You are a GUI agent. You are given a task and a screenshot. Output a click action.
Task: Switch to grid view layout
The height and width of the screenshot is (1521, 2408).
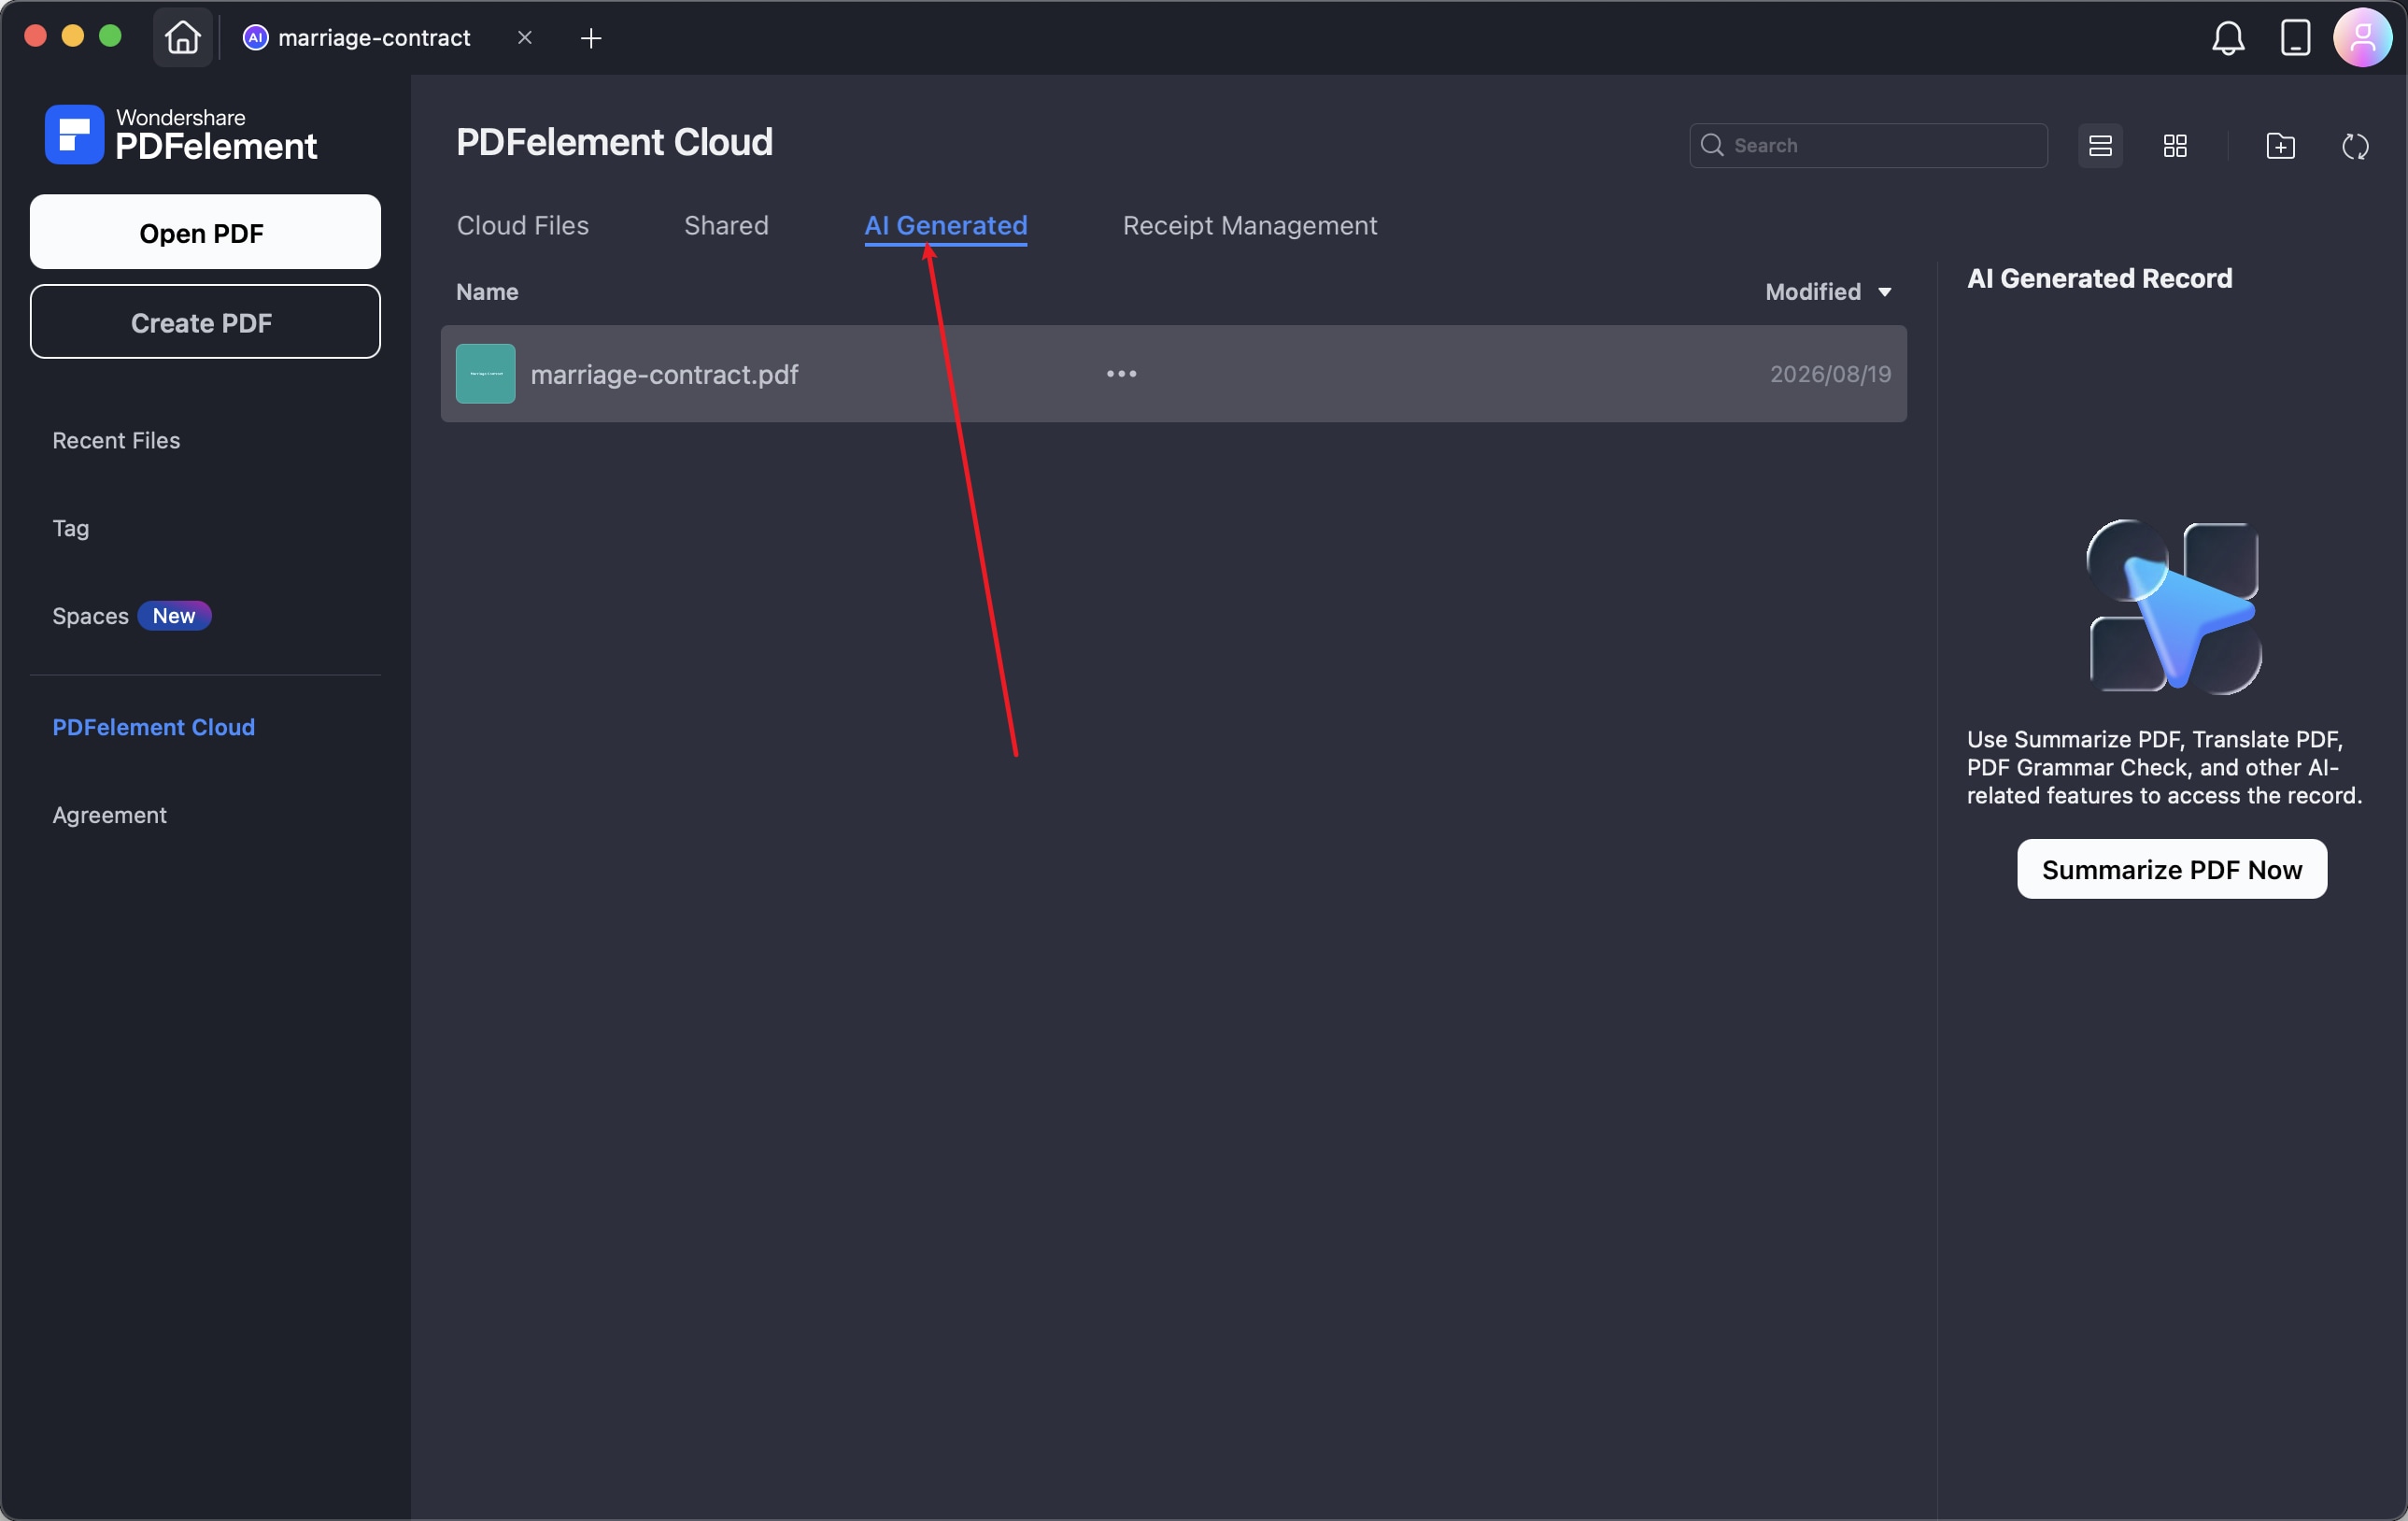2175,146
